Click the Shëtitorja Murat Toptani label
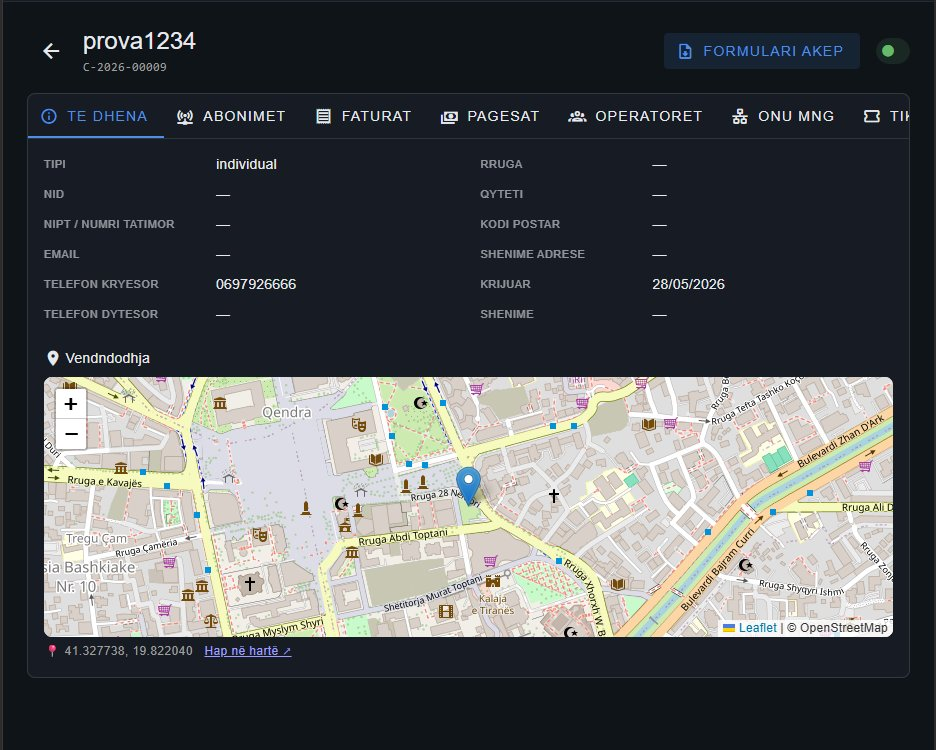 coord(433,593)
